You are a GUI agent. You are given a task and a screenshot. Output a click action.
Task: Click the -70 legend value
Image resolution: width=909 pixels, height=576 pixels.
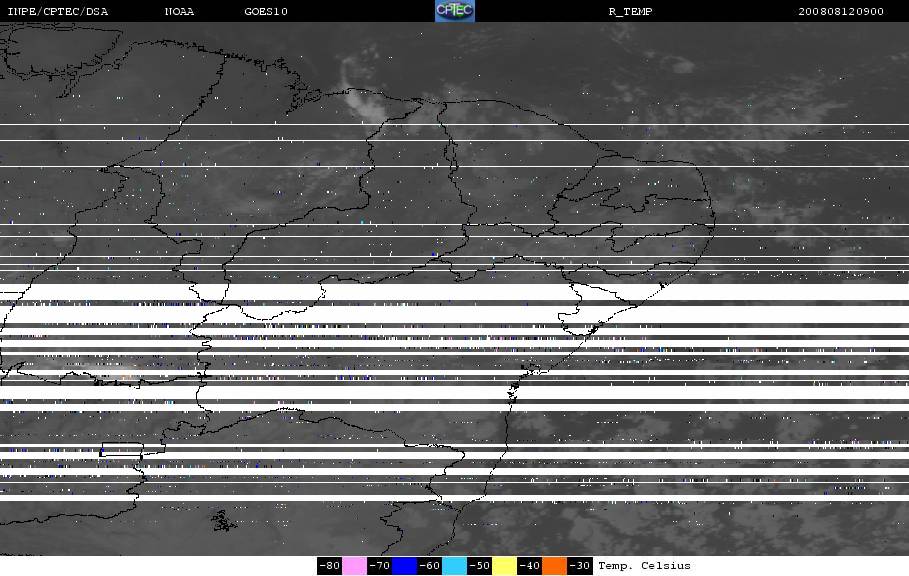pyautogui.click(x=379, y=566)
